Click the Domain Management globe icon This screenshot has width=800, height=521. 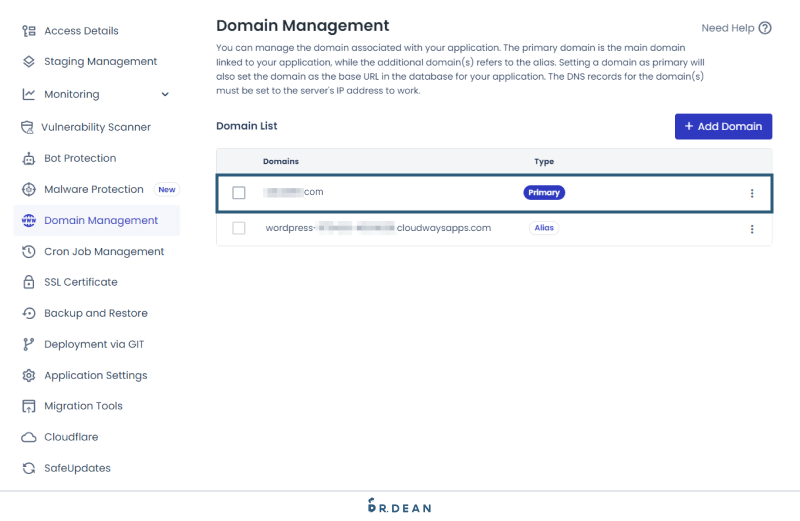[x=29, y=220]
